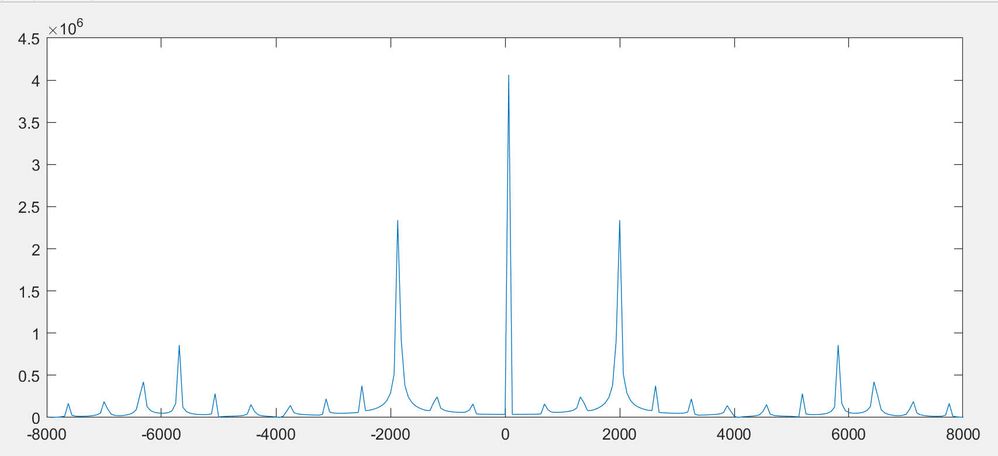Click the 3.5 tick label on y-axis
The width and height of the screenshot is (998, 456).
[29, 123]
